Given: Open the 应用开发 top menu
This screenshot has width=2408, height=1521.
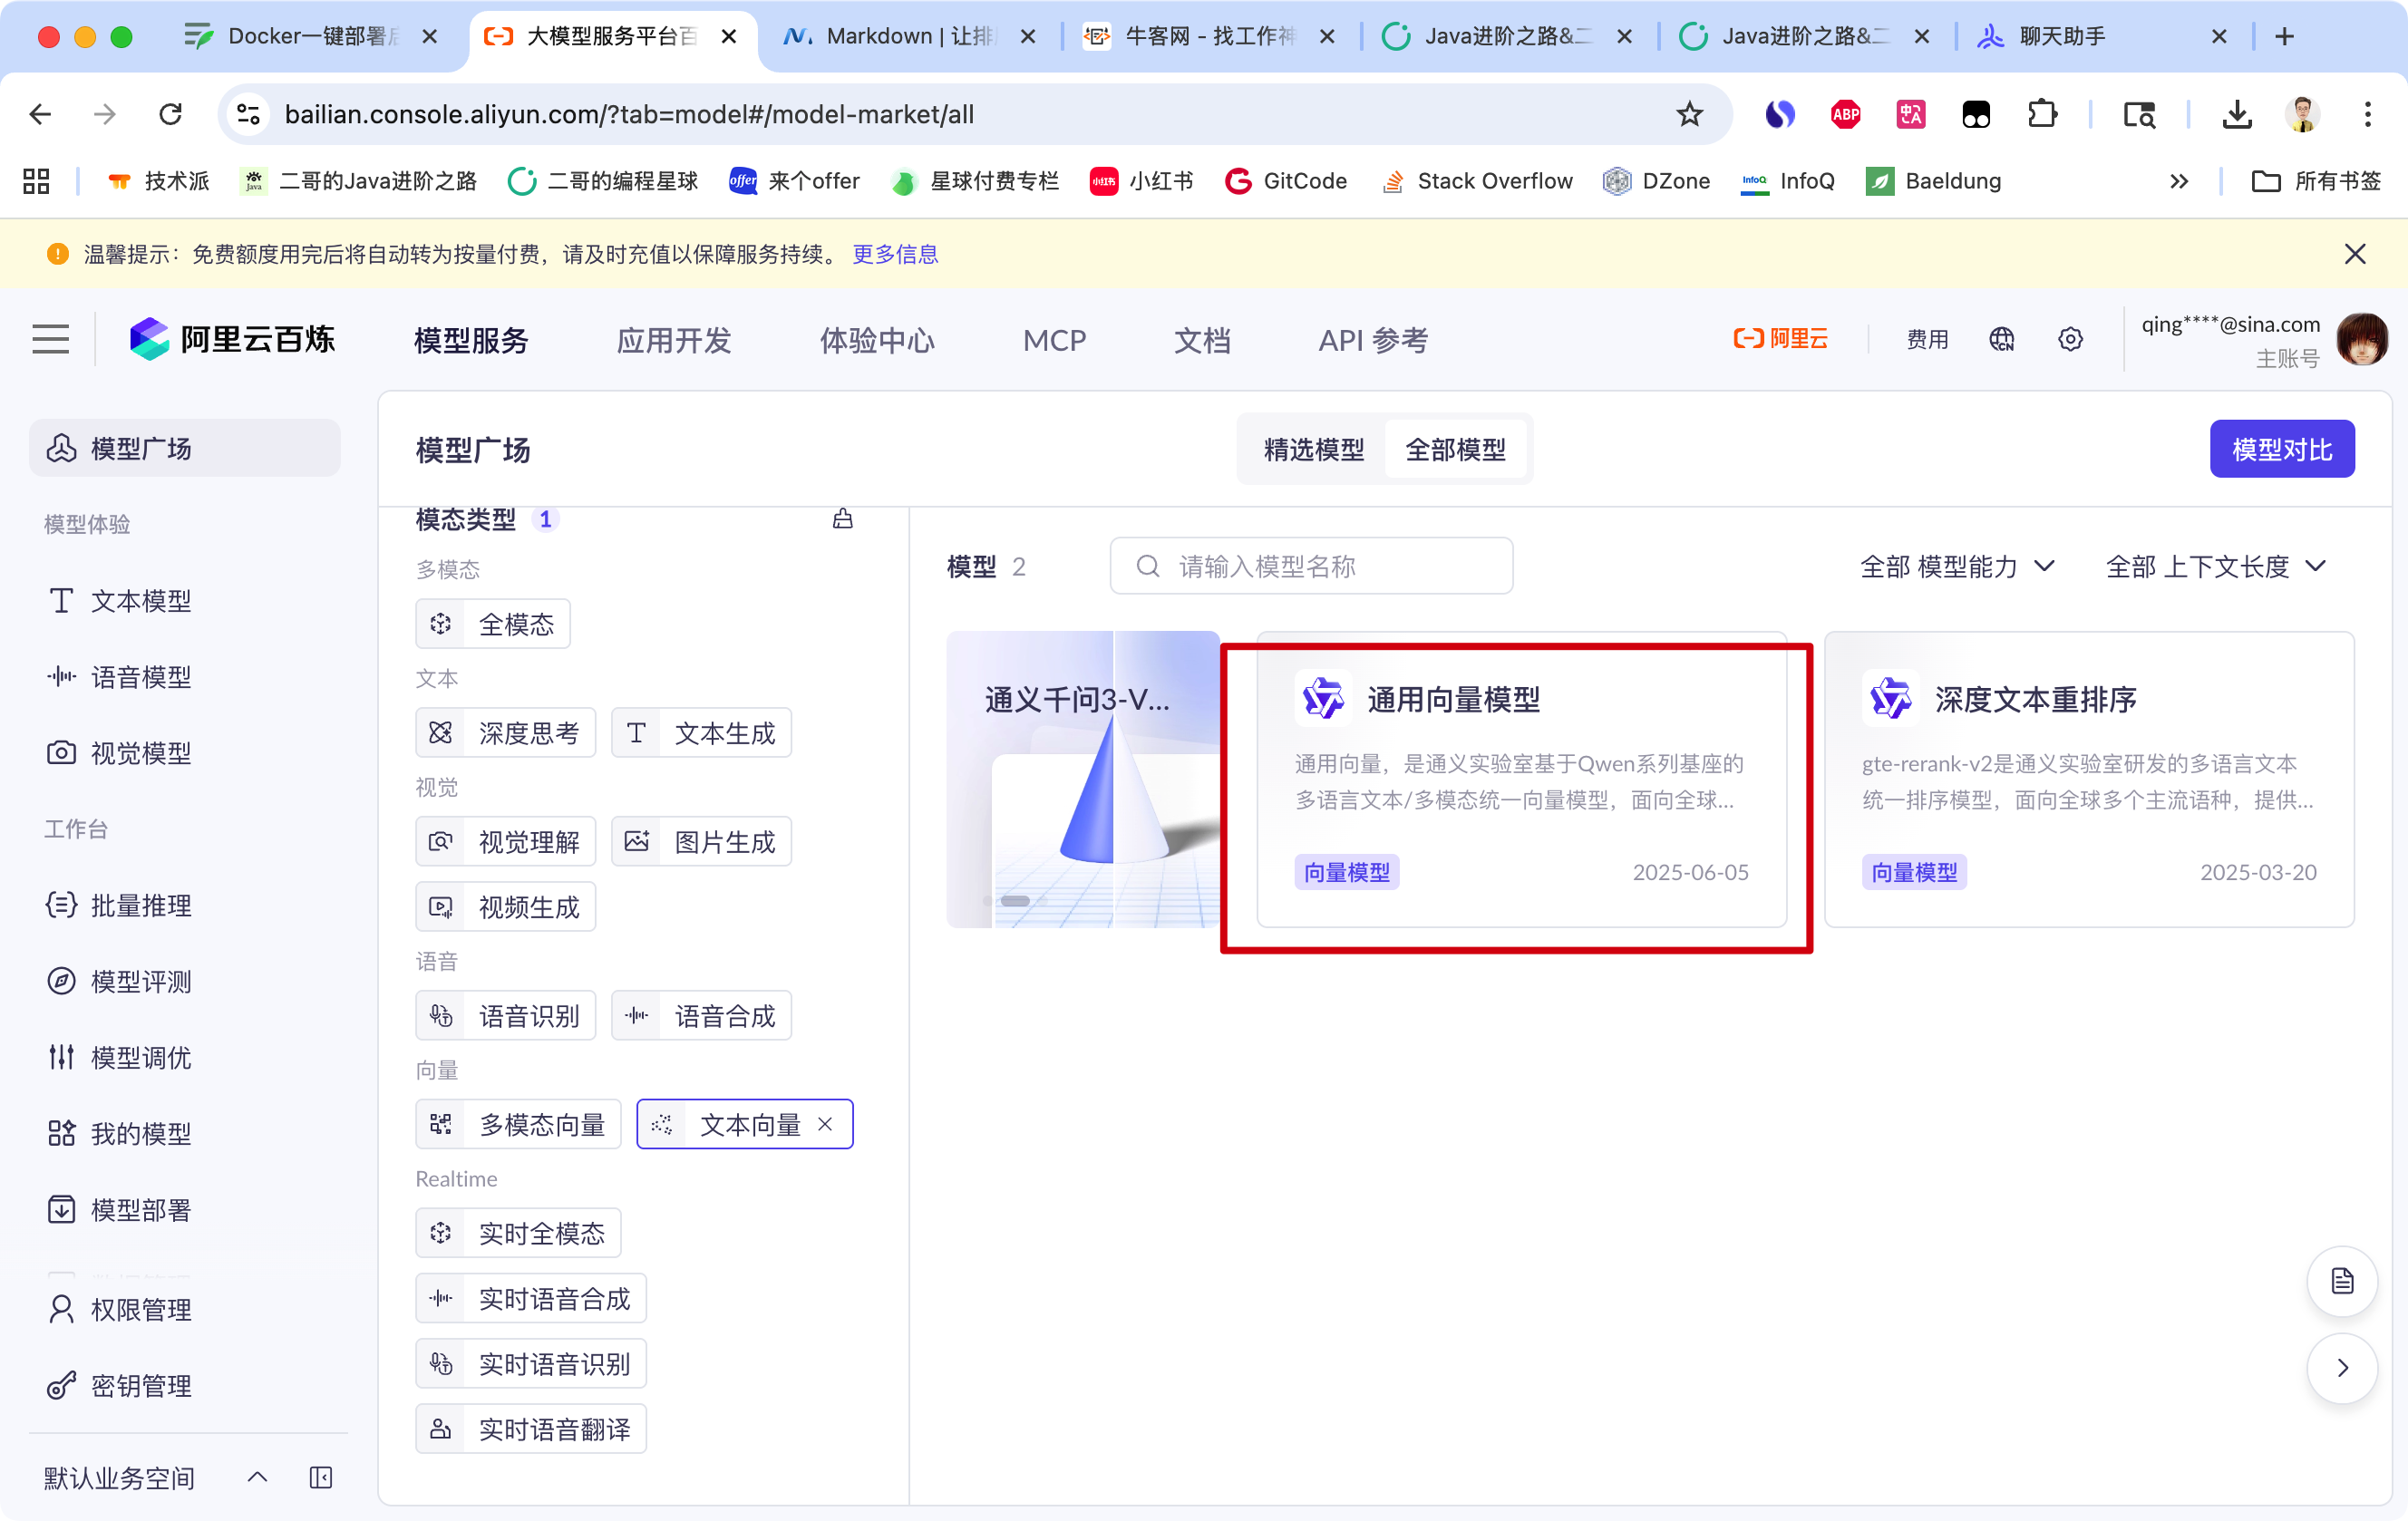Looking at the screenshot, I should [x=673, y=341].
